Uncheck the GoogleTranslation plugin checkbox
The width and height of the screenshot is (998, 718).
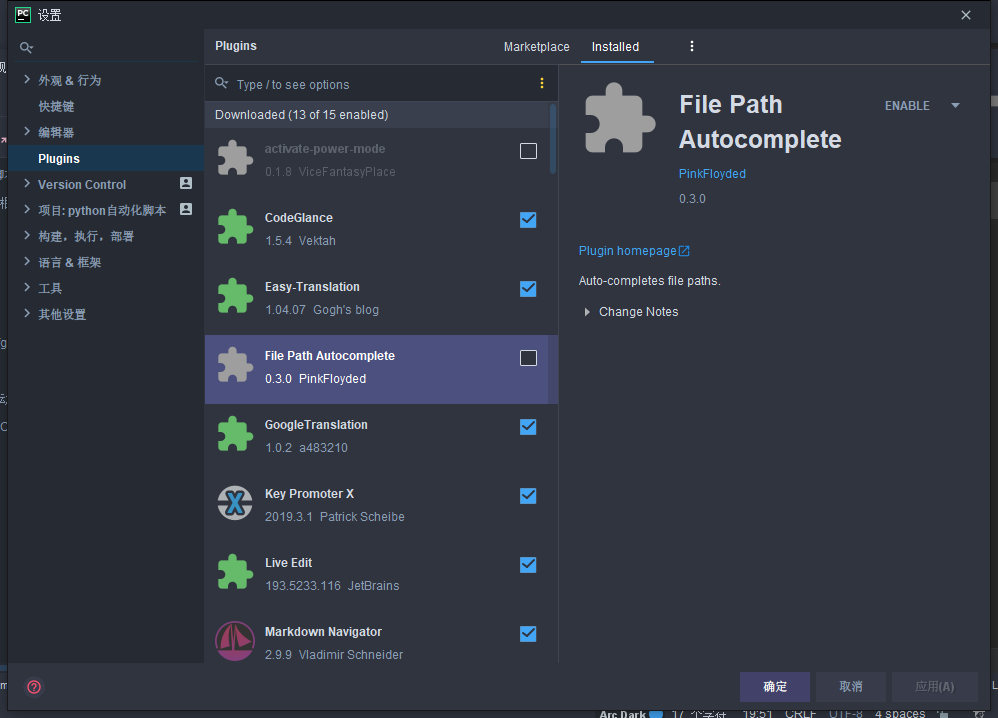528,427
